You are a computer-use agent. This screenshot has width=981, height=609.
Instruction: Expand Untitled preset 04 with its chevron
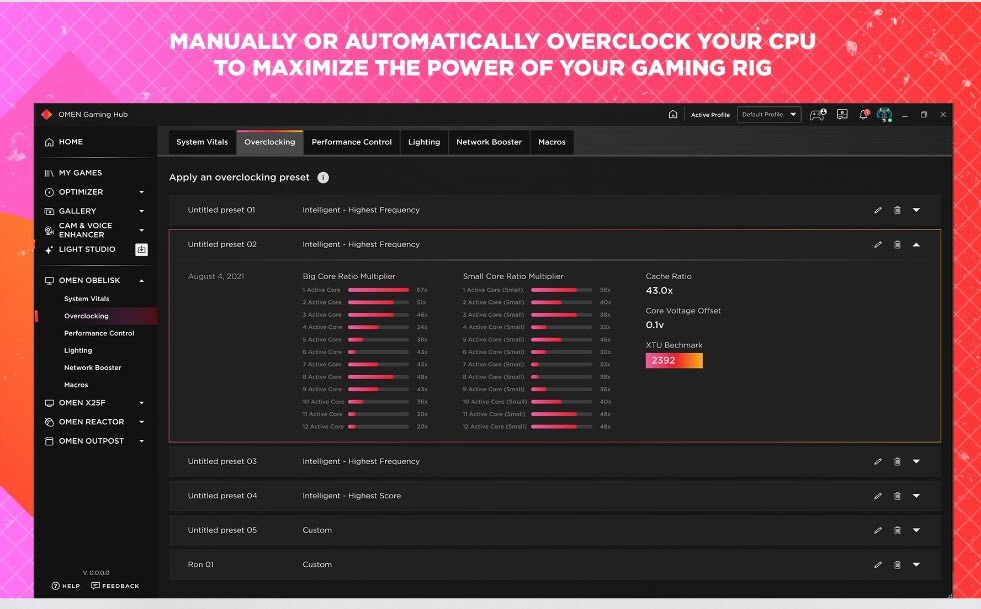coord(916,496)
